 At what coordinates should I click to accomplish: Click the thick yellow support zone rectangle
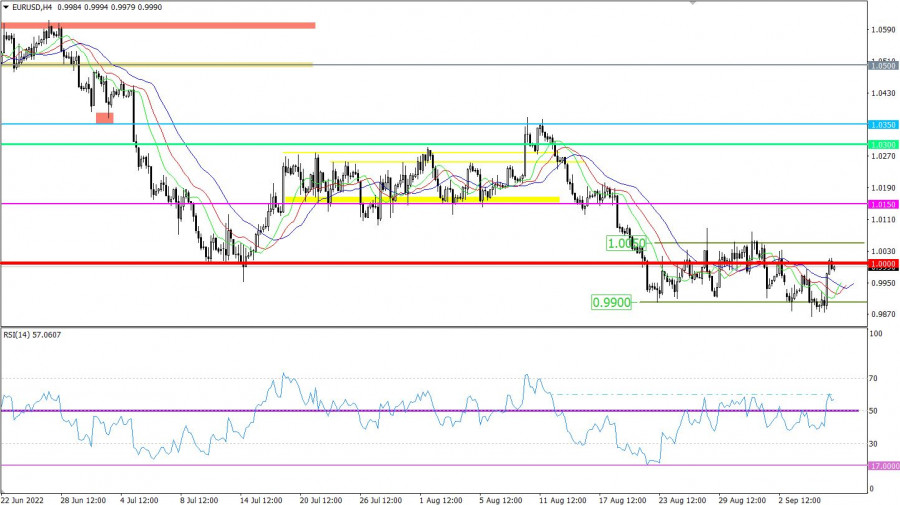422,199
